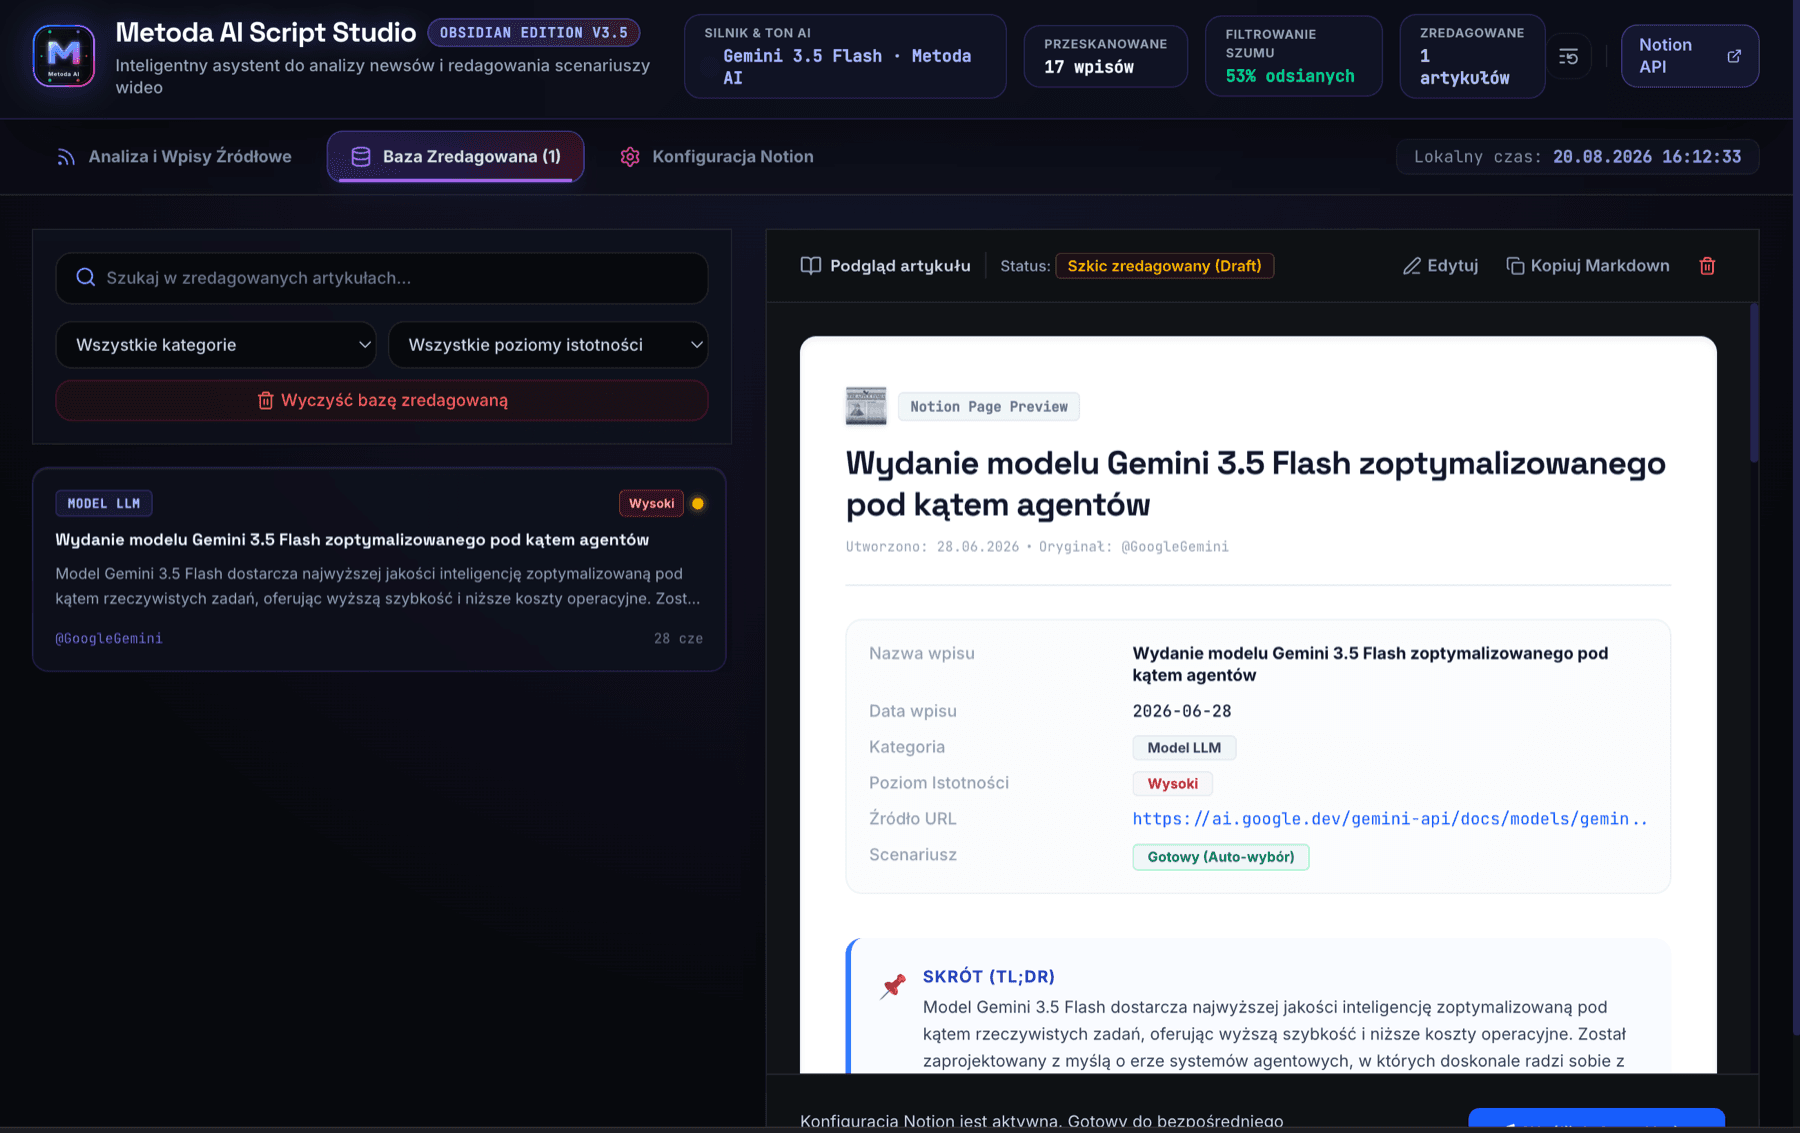Delete the article with red trash icon
The height and width of the screenshot is (1133, 1800).
(x=1707, y=266)
